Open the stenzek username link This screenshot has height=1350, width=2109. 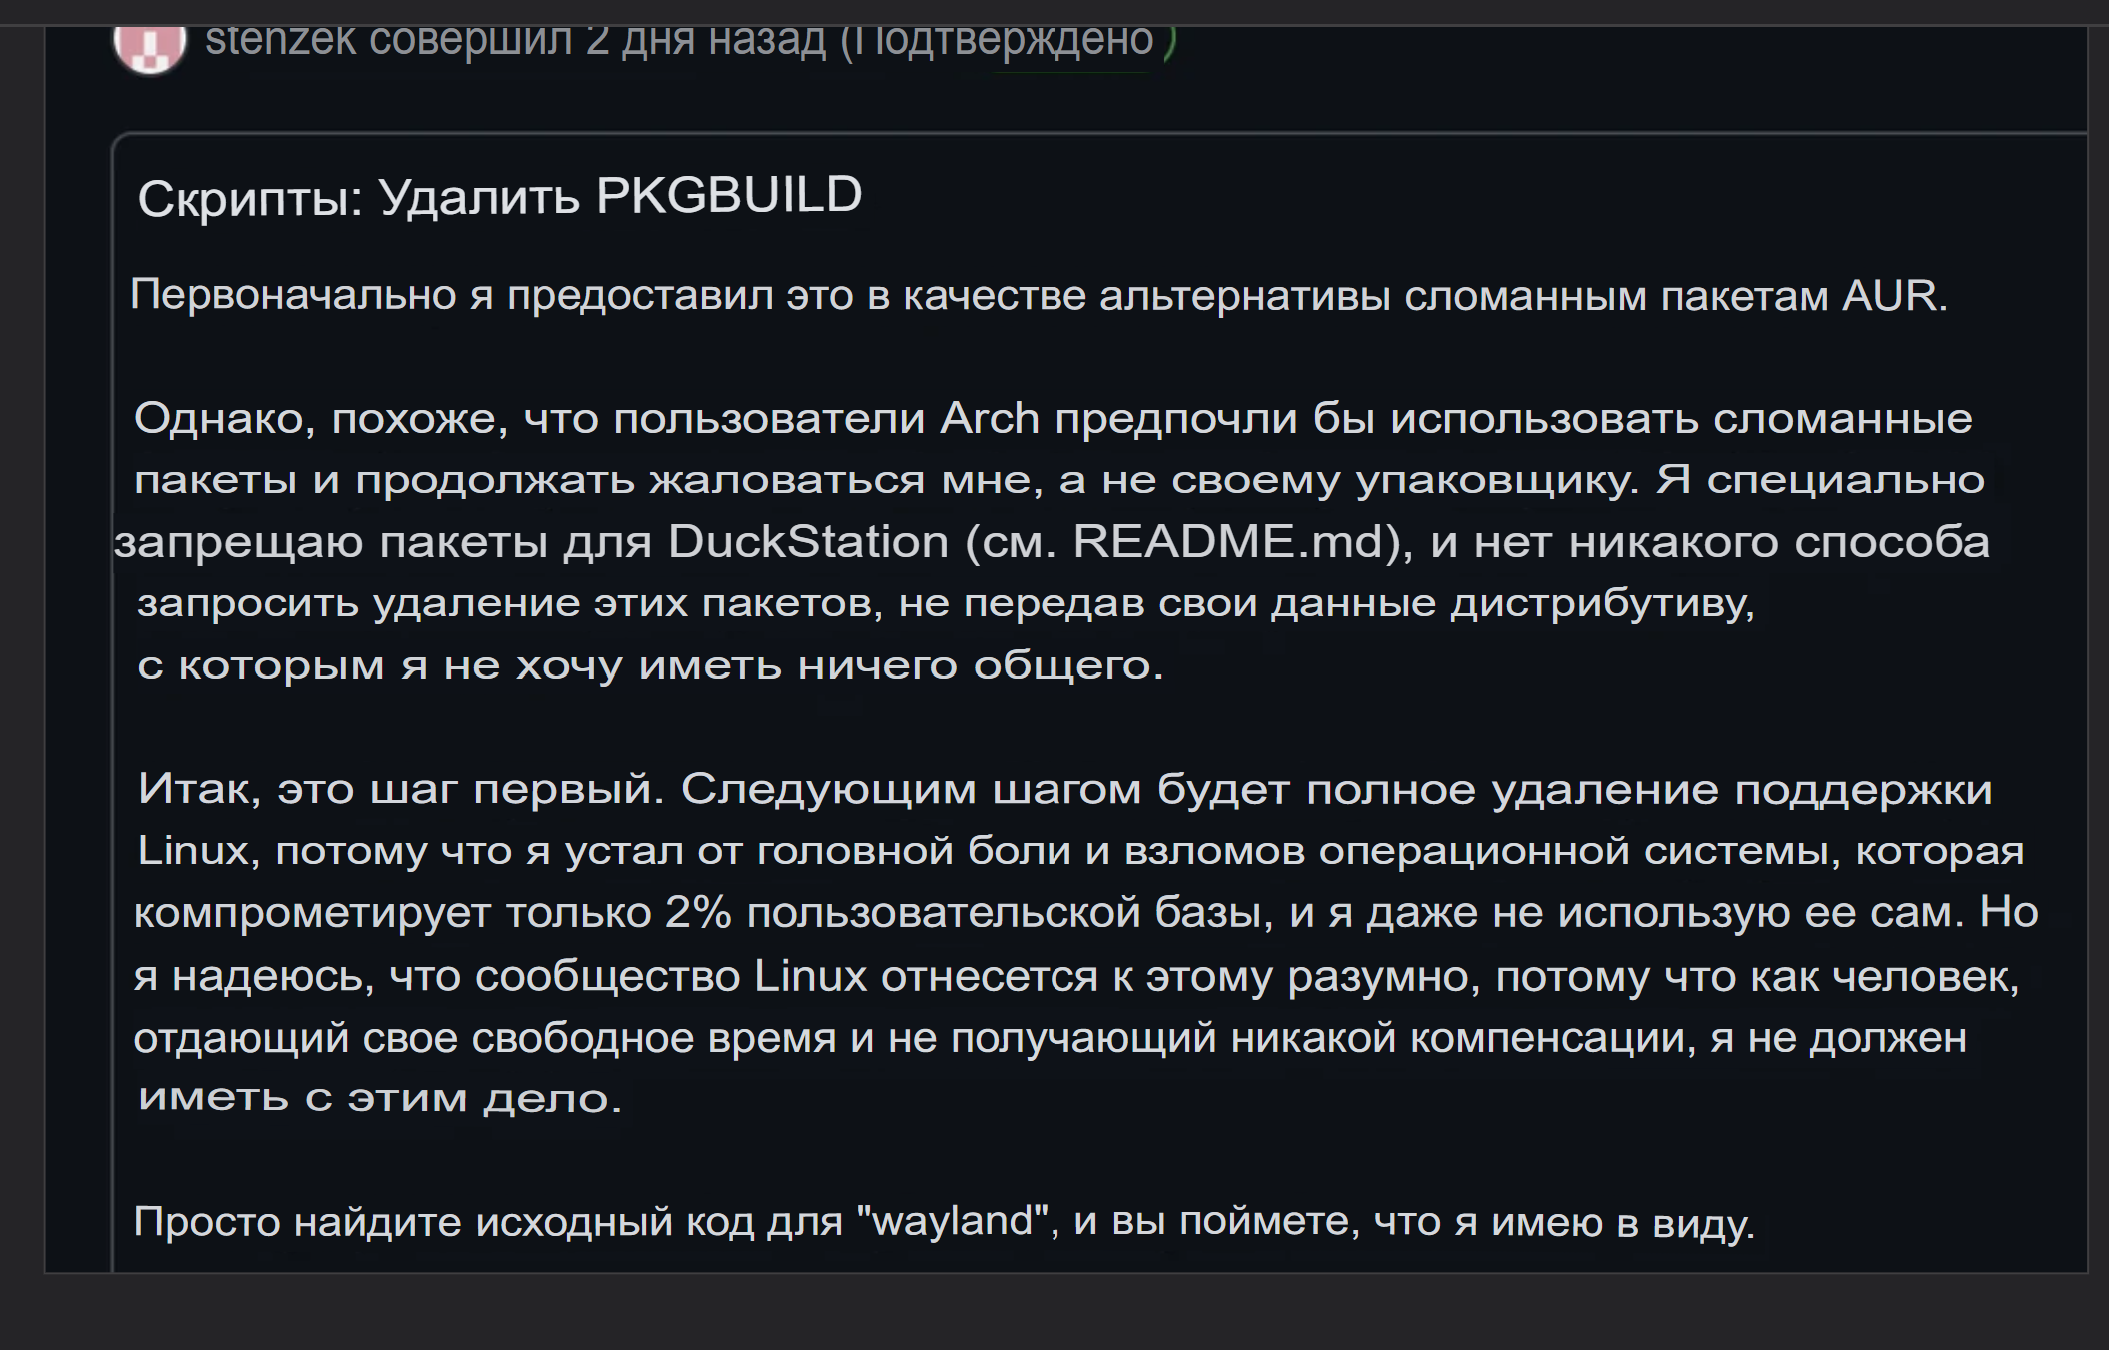(x=280, y=42)
